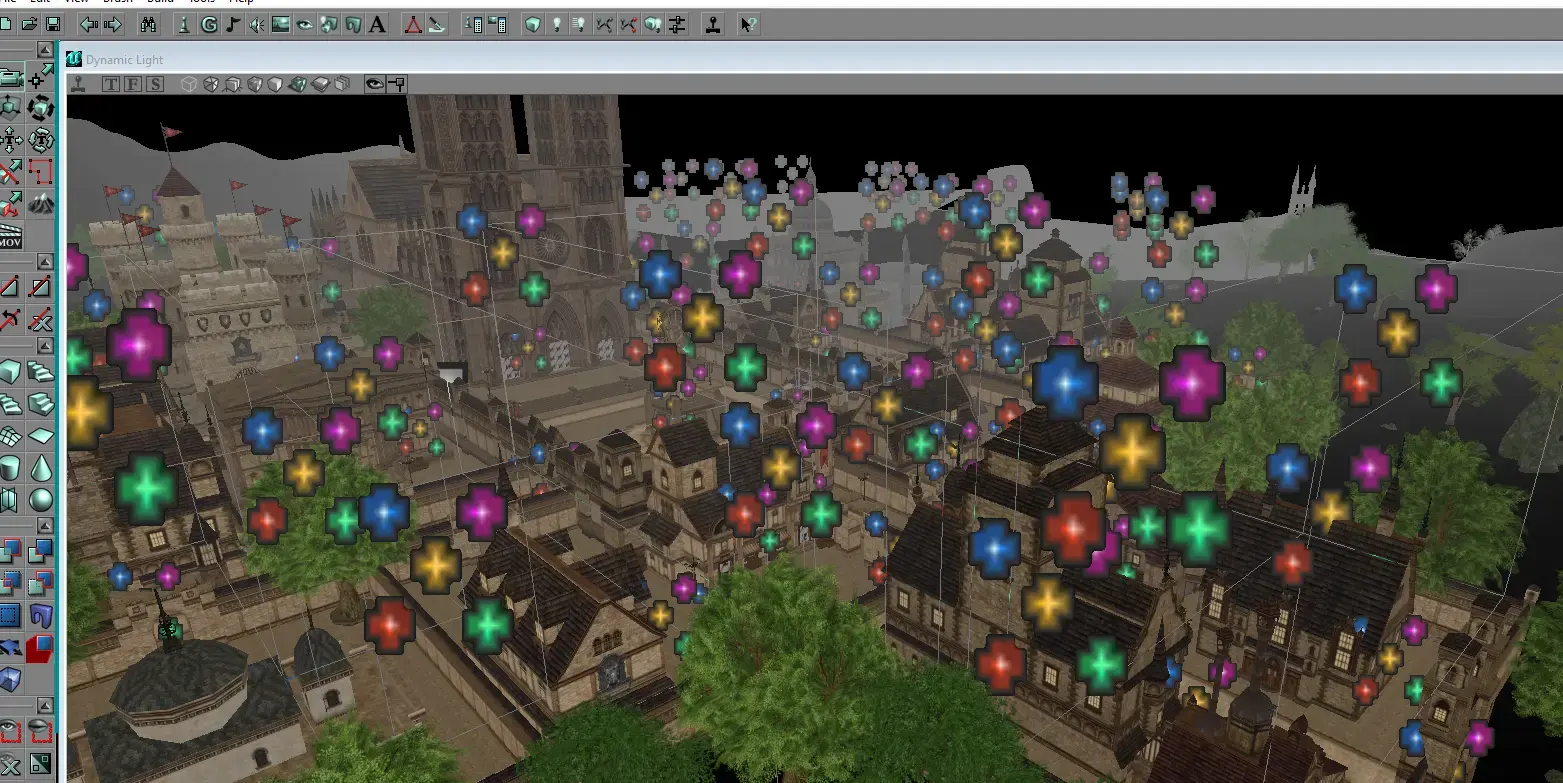Collapse the brush builders sidebar group
This screenshot has width=1563, height=783.
(46, 345)
